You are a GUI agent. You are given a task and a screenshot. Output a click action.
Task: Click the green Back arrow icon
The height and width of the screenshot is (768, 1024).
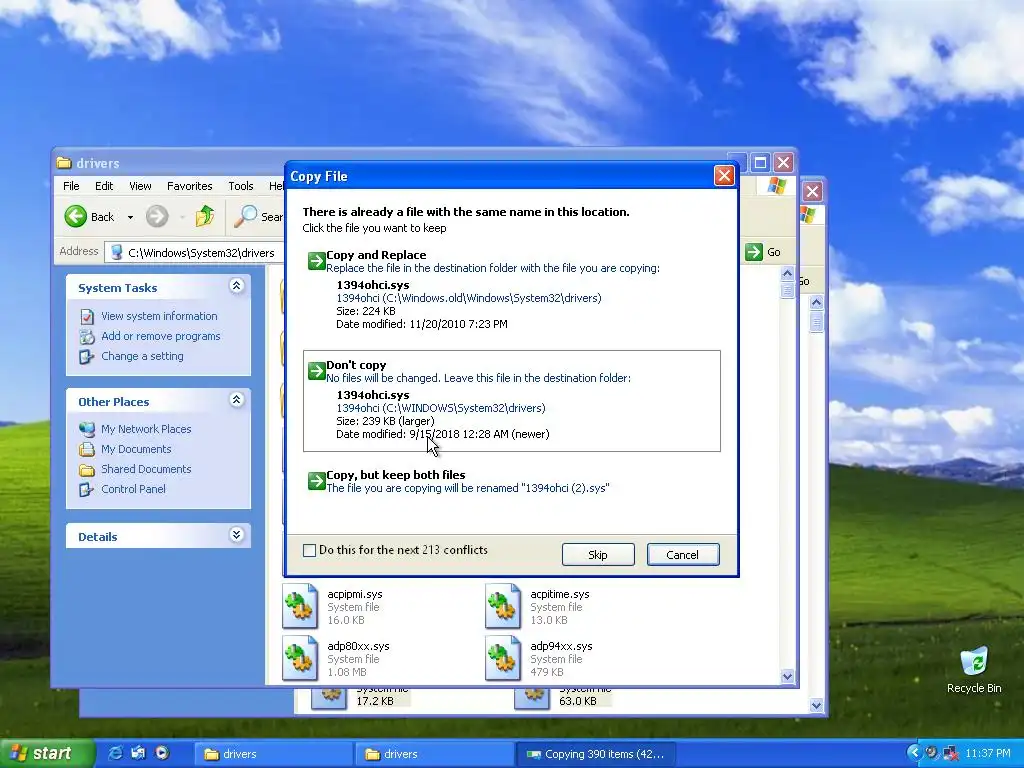(76, 216)
